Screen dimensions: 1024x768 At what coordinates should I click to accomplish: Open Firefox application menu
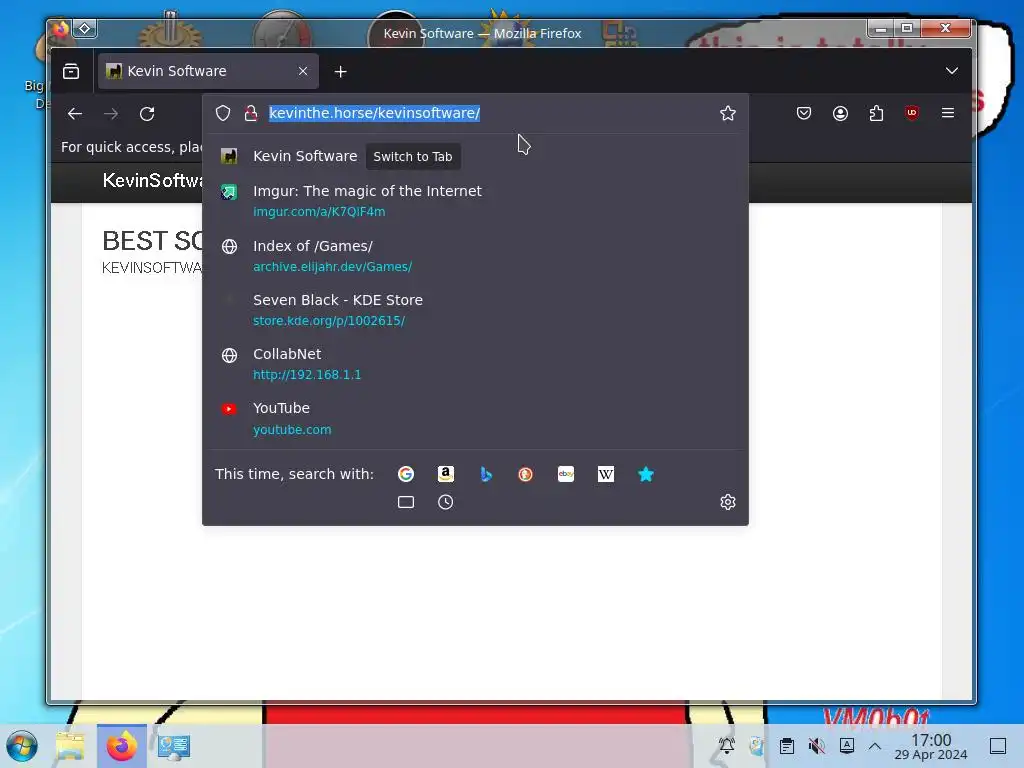click(x=948, y=113)
